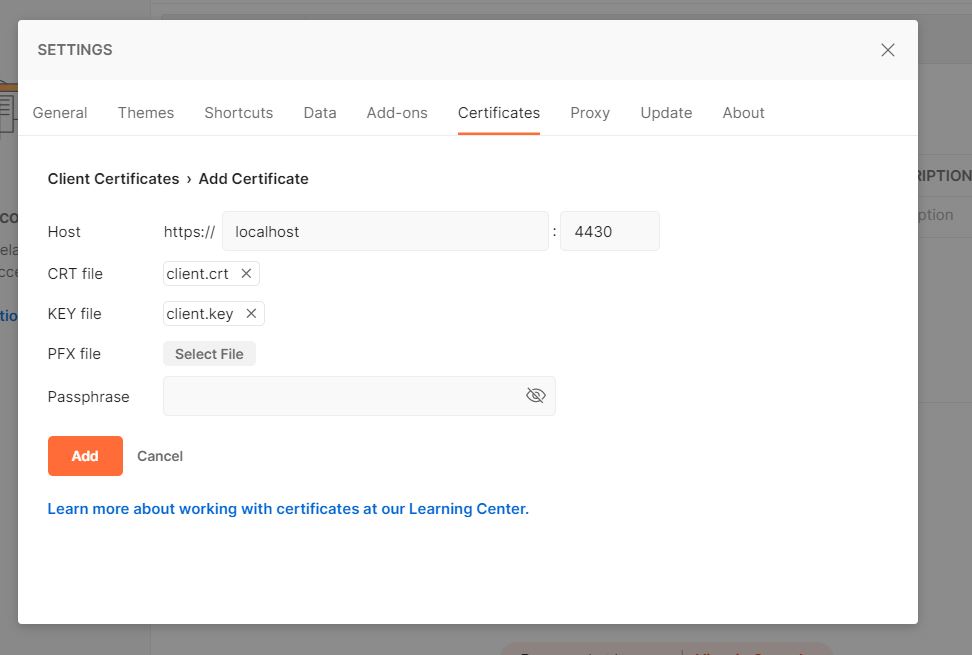The image size is (972, 655).
Task: View the Add-ons tab
Action: click(x=396, y=113)
